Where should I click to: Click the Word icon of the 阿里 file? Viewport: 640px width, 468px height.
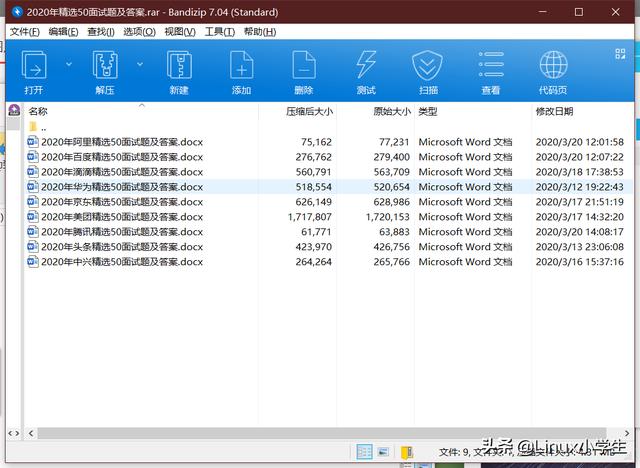[x=33, y=142]
